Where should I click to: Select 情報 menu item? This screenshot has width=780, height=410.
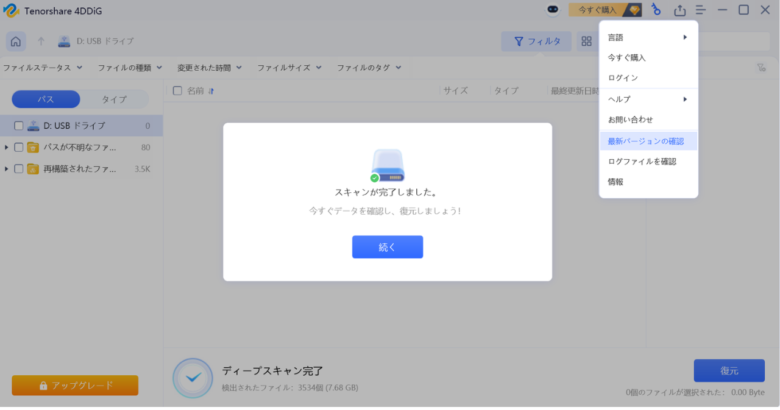click(648, 182)
